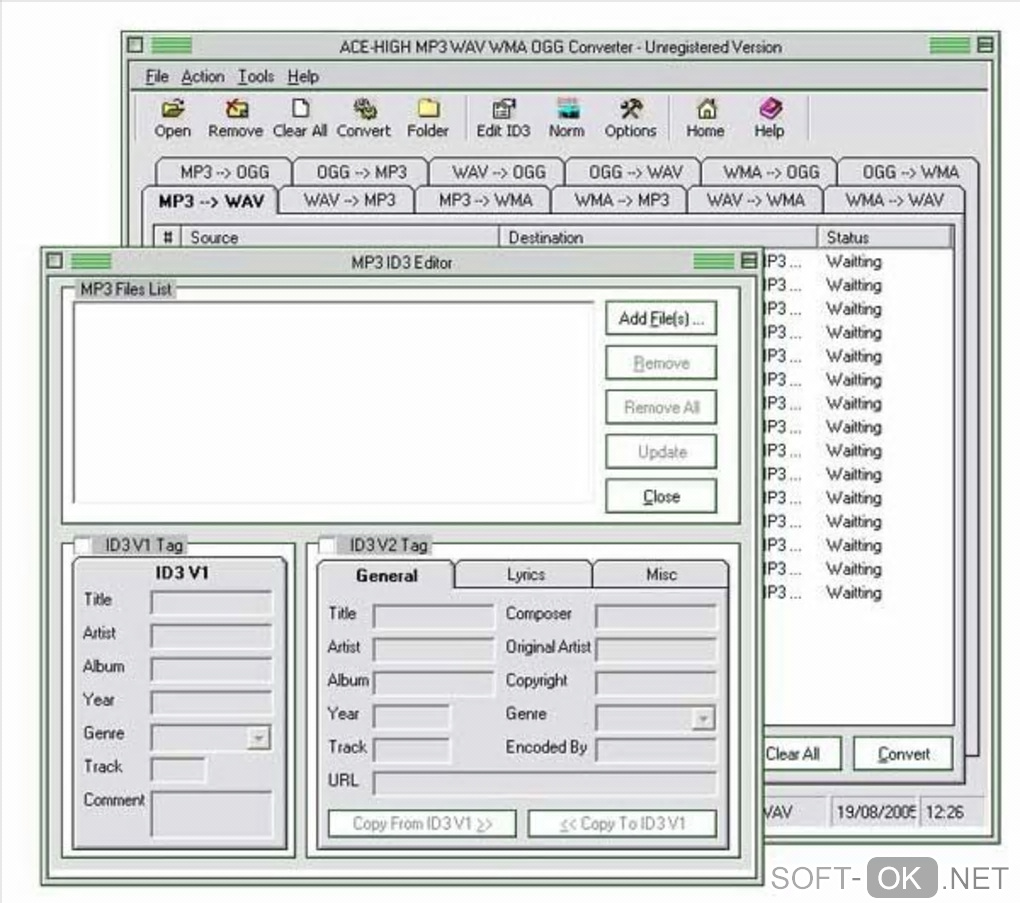The height and width of the screenshot is (903, 1020).
Task: Click the ID3 V1 Artist field
Action: pyautogui.click(x=211, y=636)
